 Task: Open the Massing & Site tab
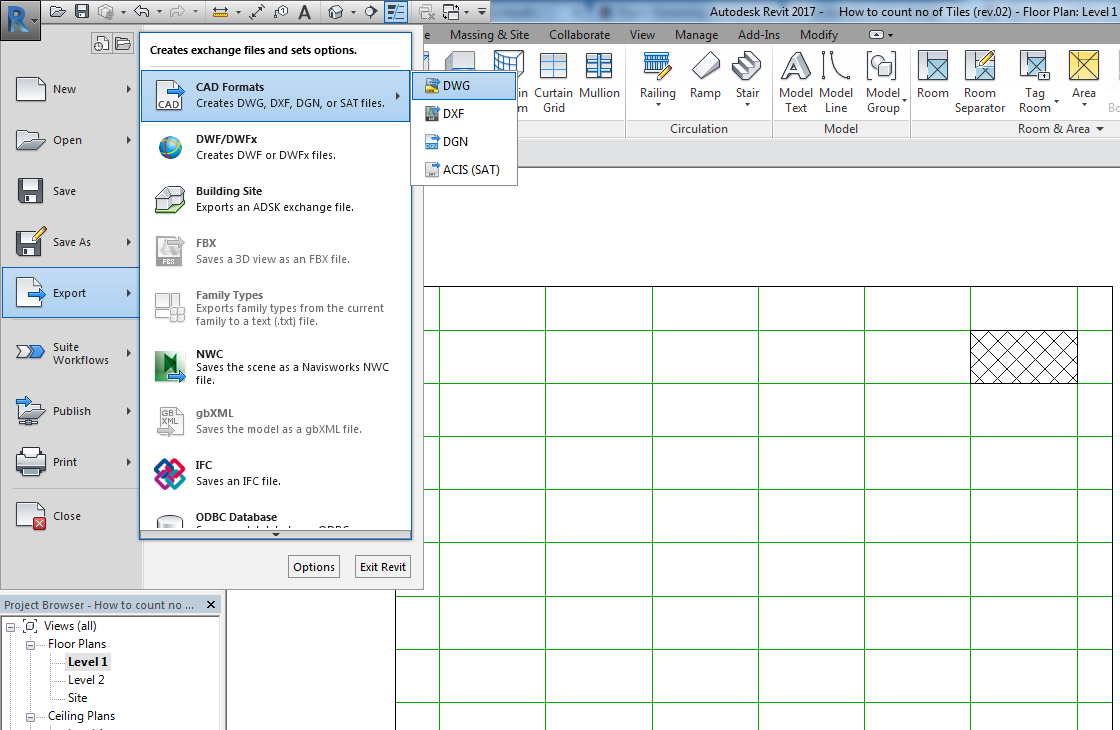tap(489, 33)
